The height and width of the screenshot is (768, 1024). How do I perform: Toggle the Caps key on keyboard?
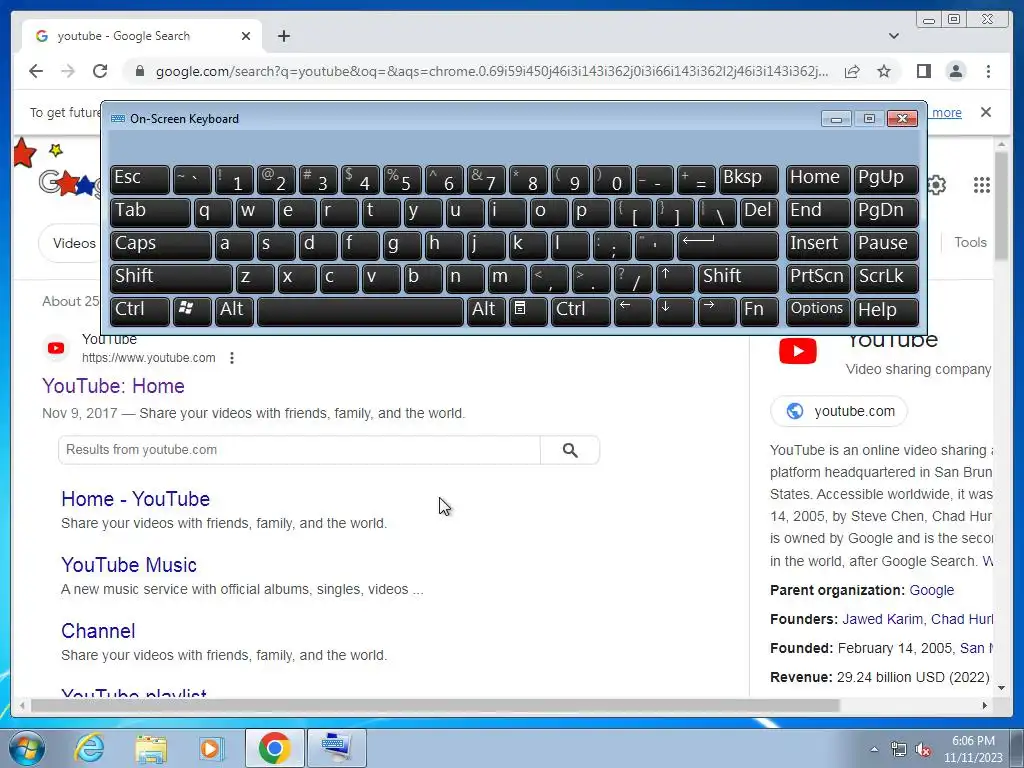pos(161,246)
